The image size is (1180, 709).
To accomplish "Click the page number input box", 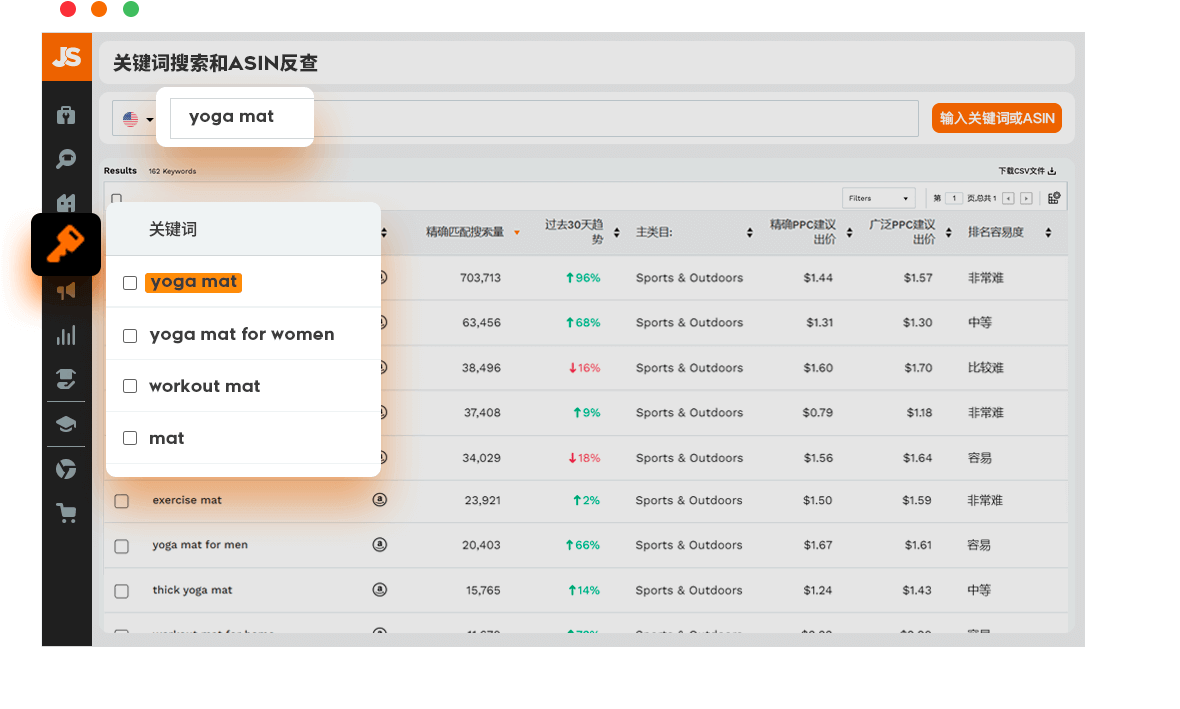I will tap(953, 198).
